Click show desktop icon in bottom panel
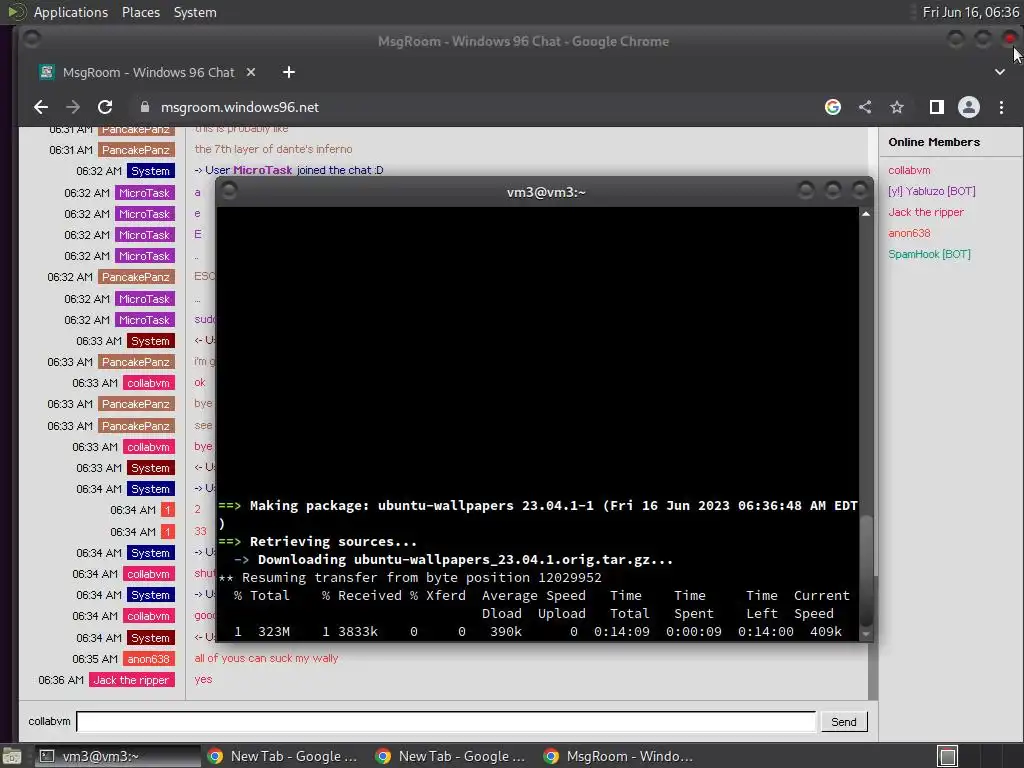Image resolution: width=1024 pixels, height=768 pixels. [x=11, y=756]
